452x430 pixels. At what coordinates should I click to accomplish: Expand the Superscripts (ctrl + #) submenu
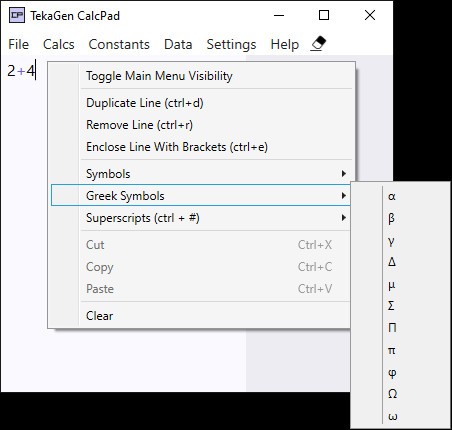(x=201, y=218)
